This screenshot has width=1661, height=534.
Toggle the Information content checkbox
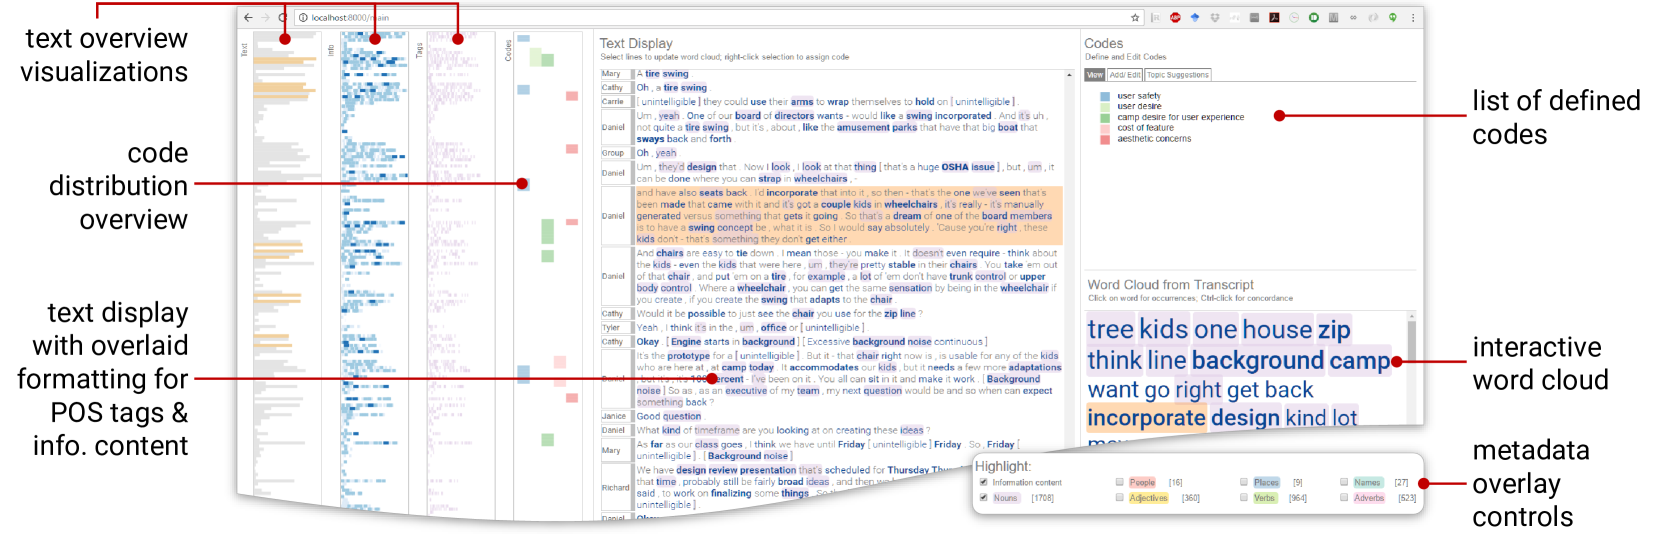pyautogui.click(x=984, y=482)
